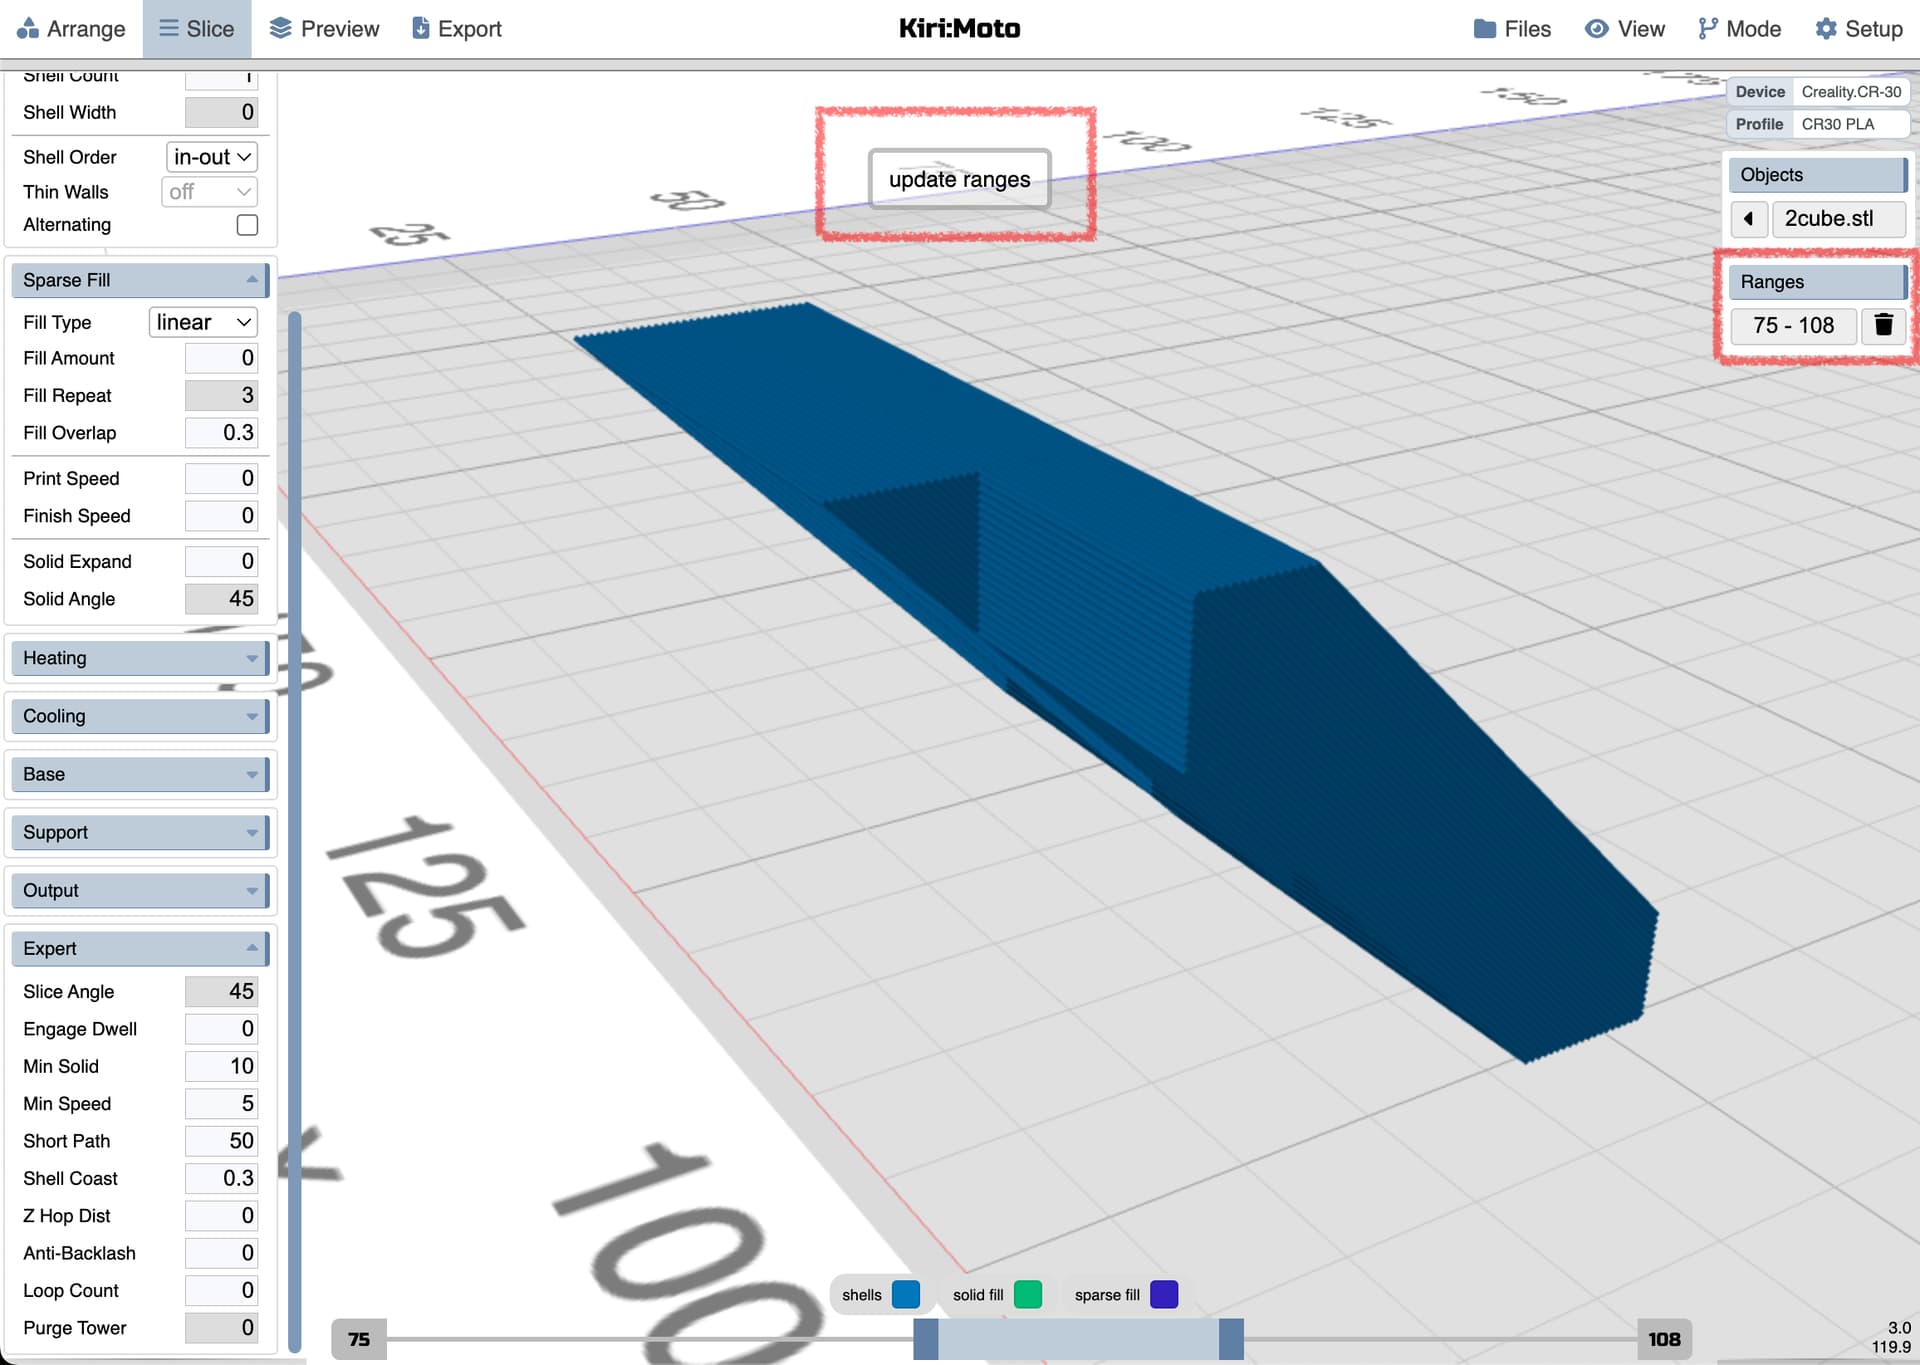The image size is (1920, 1365).
Task: Open the Shell Order in-out dropdown
Action: [211, 157]
